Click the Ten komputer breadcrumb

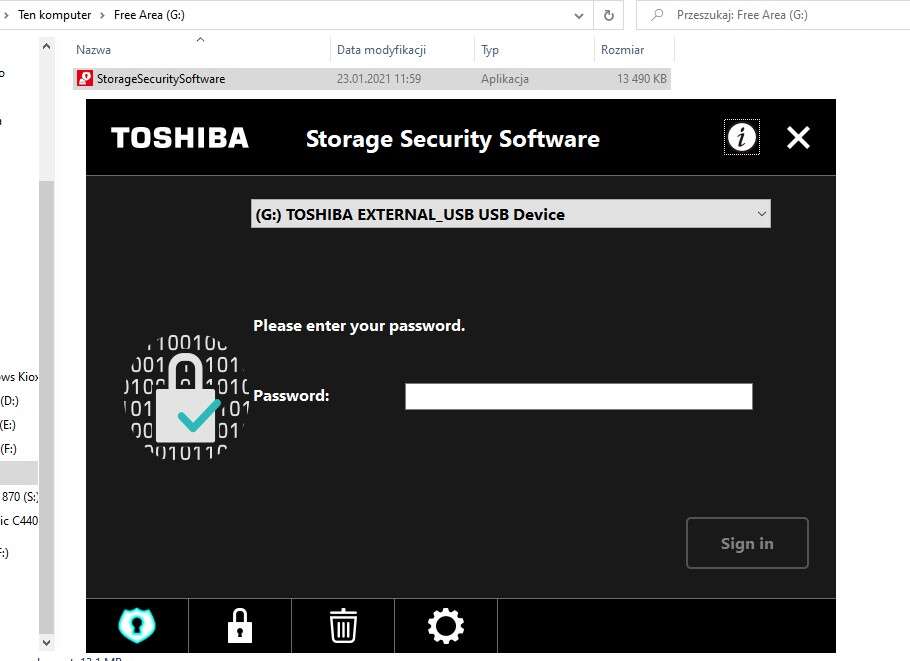[x=54, y=15]
